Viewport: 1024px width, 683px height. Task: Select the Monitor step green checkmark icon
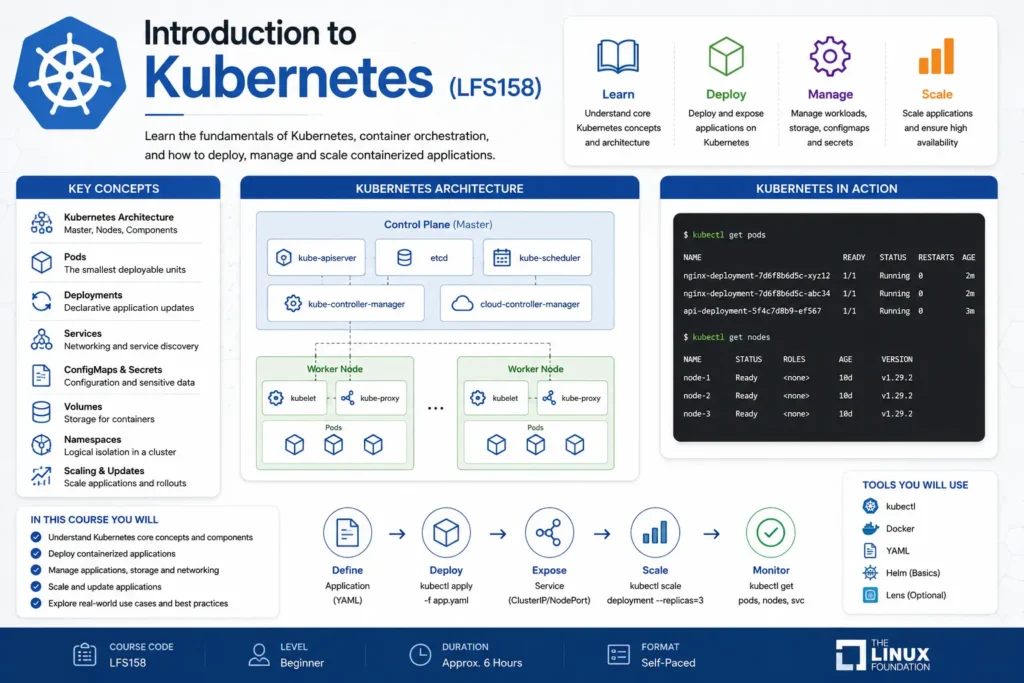click(771, 533)
